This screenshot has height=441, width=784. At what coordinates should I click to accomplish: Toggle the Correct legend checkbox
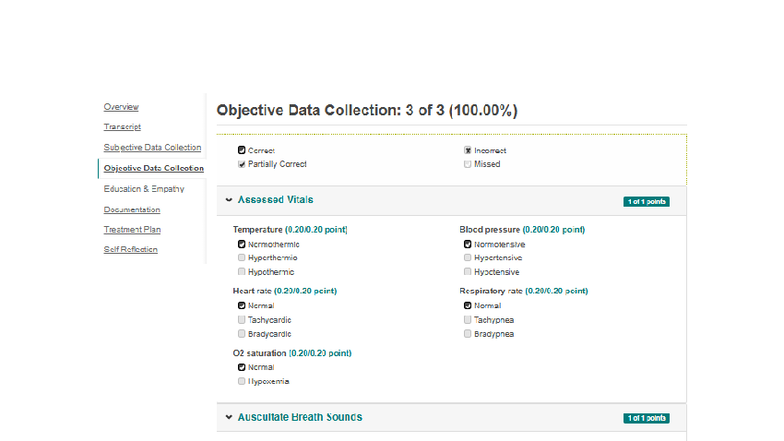point(242,150)
